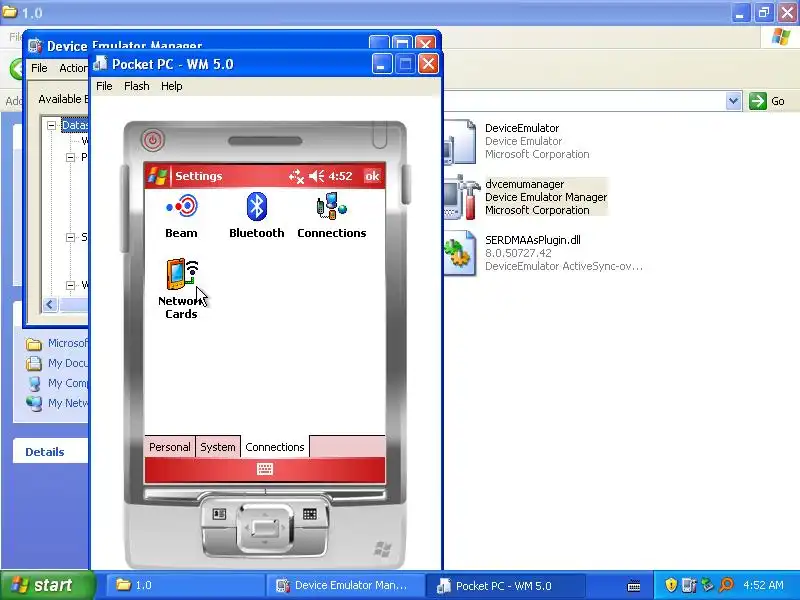This screenshot has width=800, height=600.
Task: Click the center D-pad button on emulator
Action: point(265,528)
